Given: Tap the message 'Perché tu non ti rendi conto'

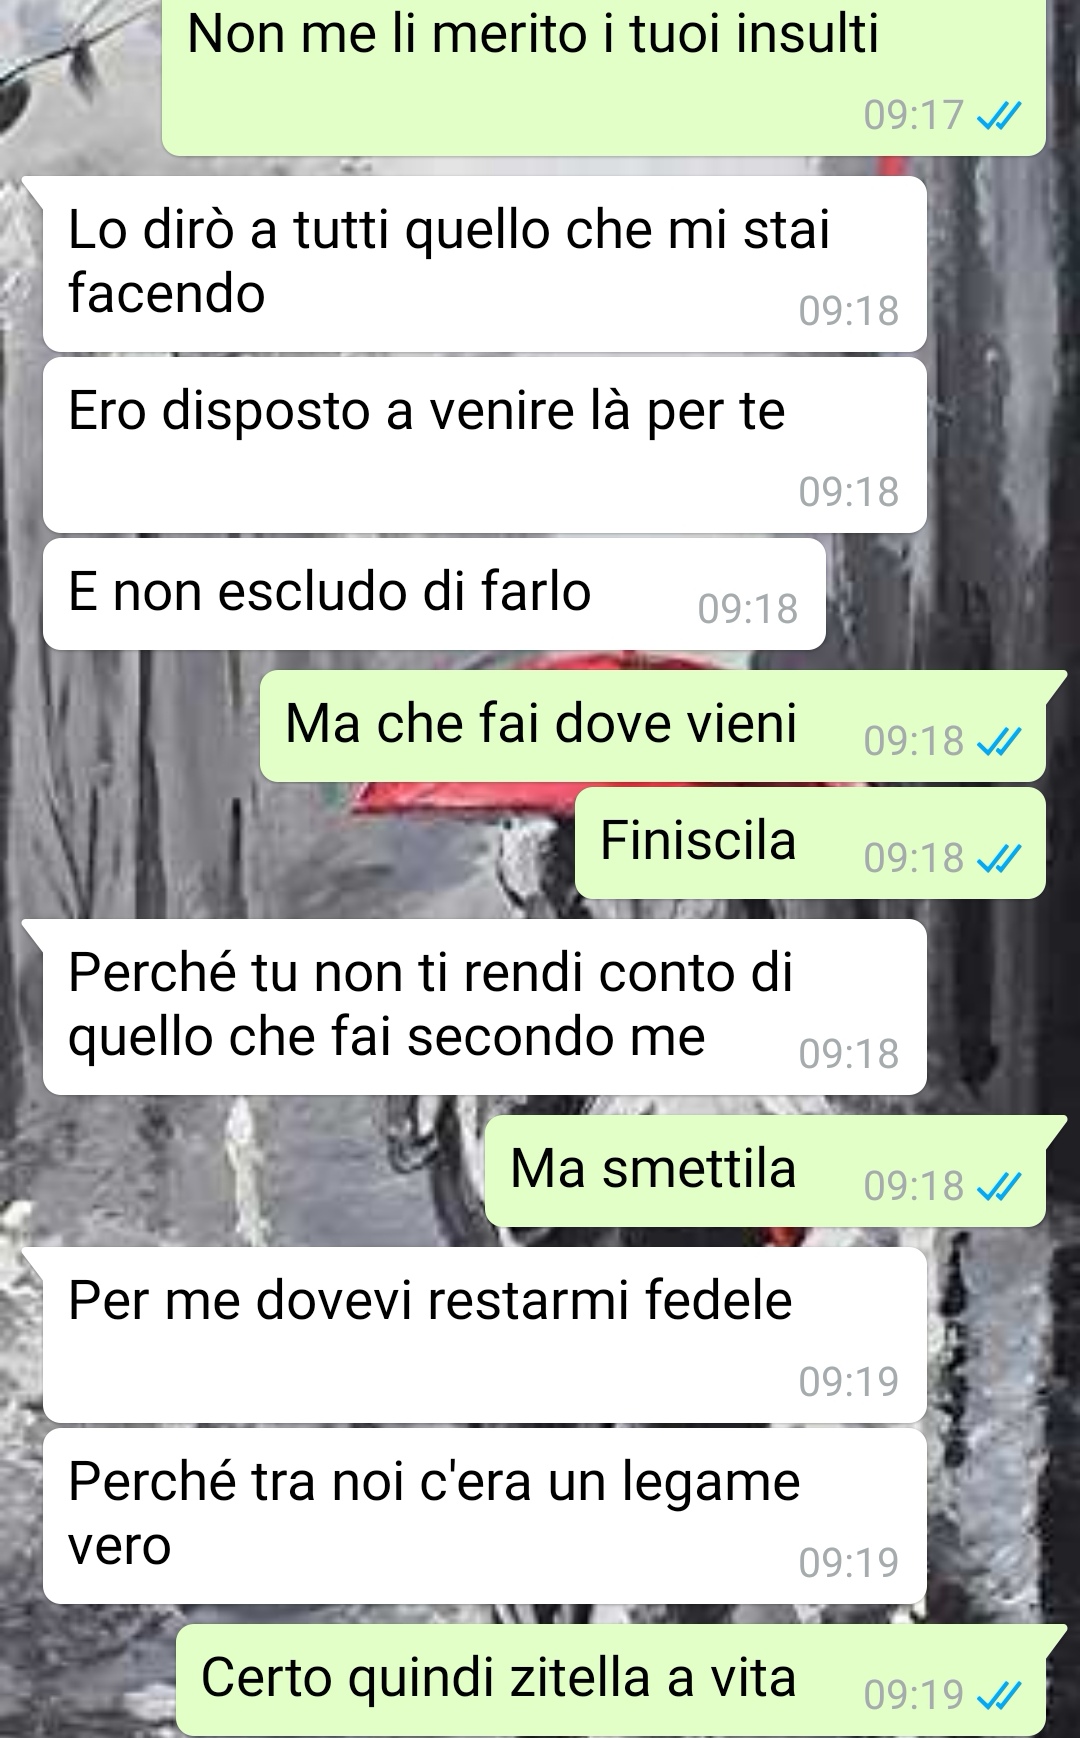Looking at the screenshot, I should [x=484, y=1007].
